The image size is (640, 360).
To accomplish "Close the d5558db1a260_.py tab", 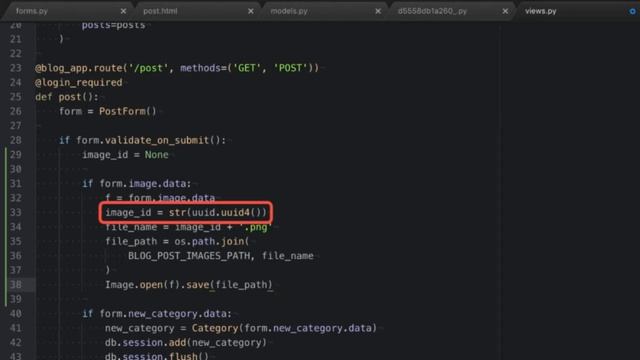I will click(505, 11).
